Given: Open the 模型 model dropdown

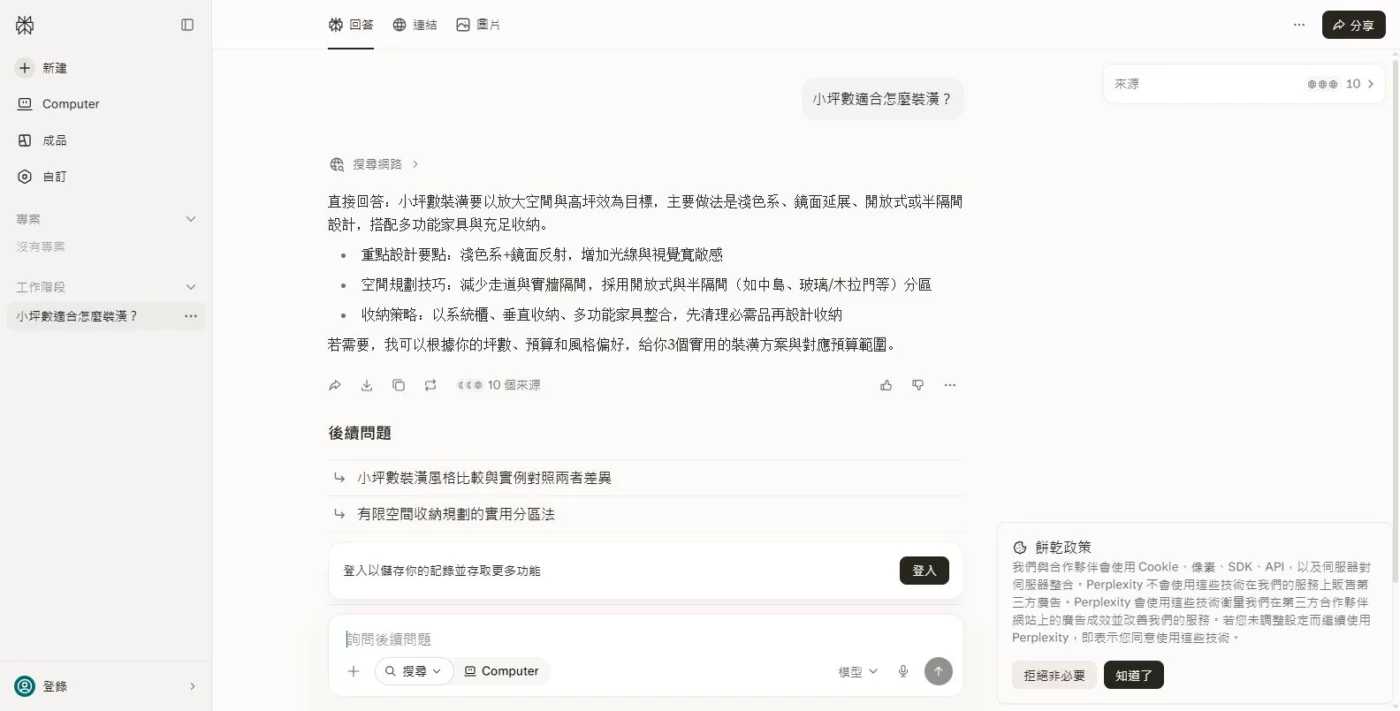Looking at the screenshot, I should pos(858,672).
